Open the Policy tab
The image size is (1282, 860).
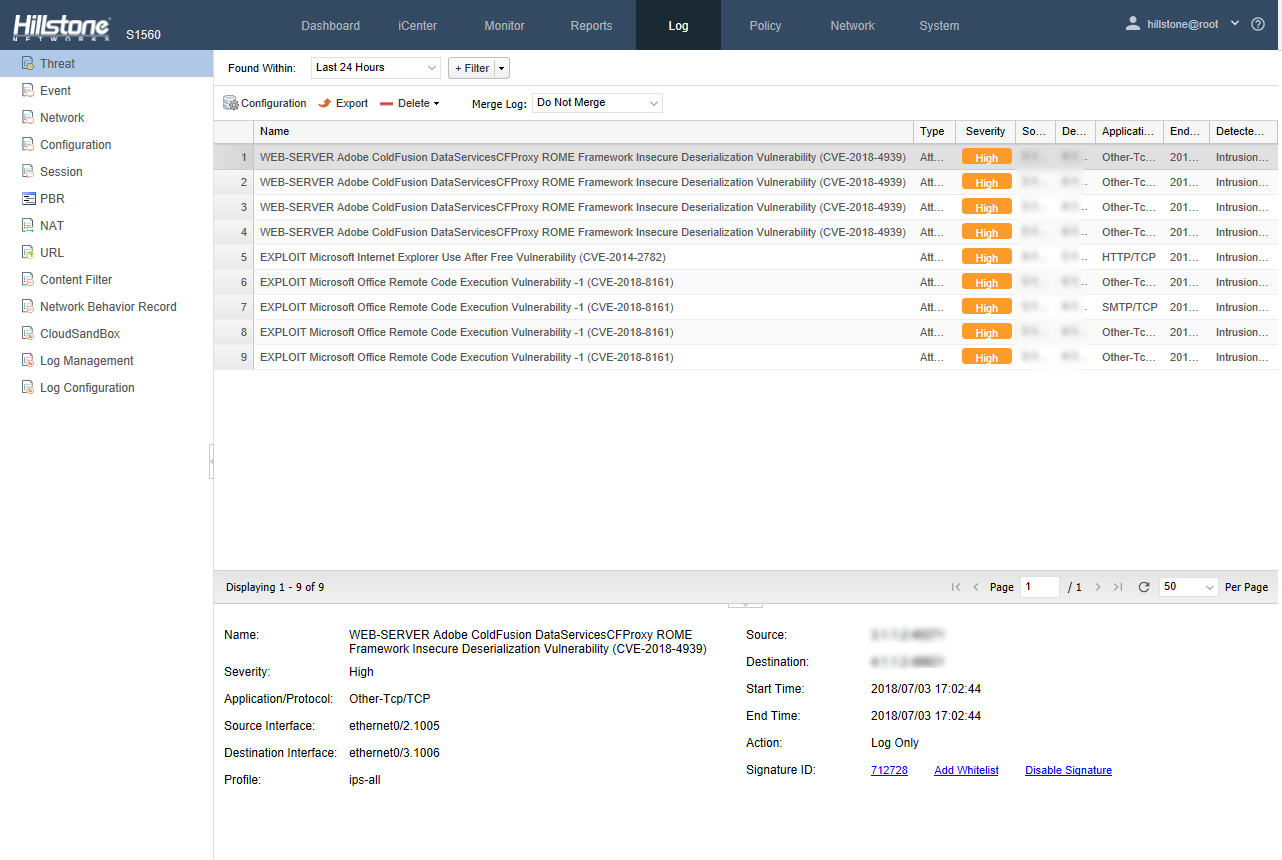(x=765, y=25)
